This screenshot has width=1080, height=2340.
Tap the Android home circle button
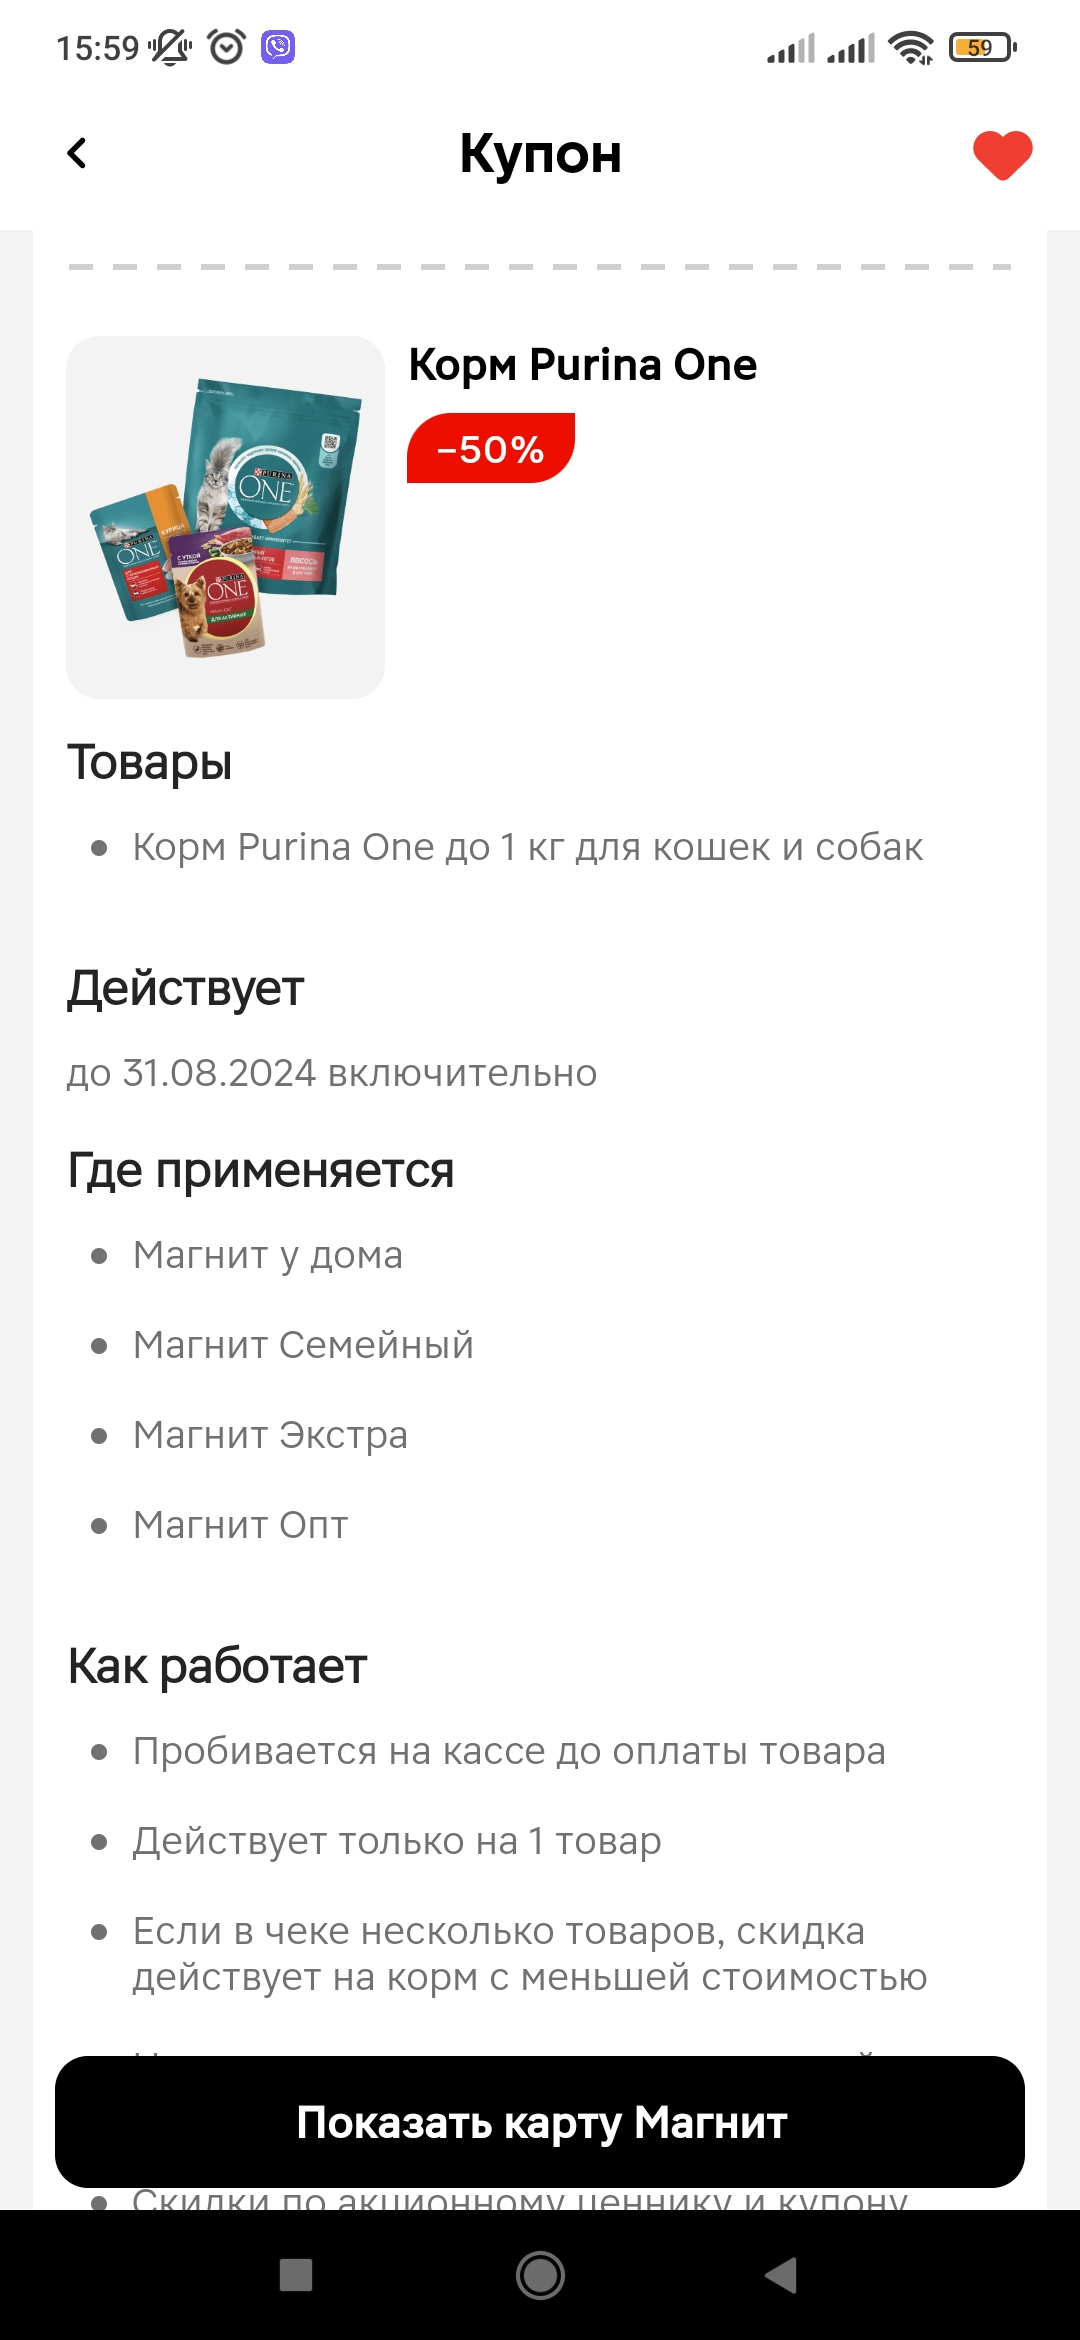(540, 2275)
